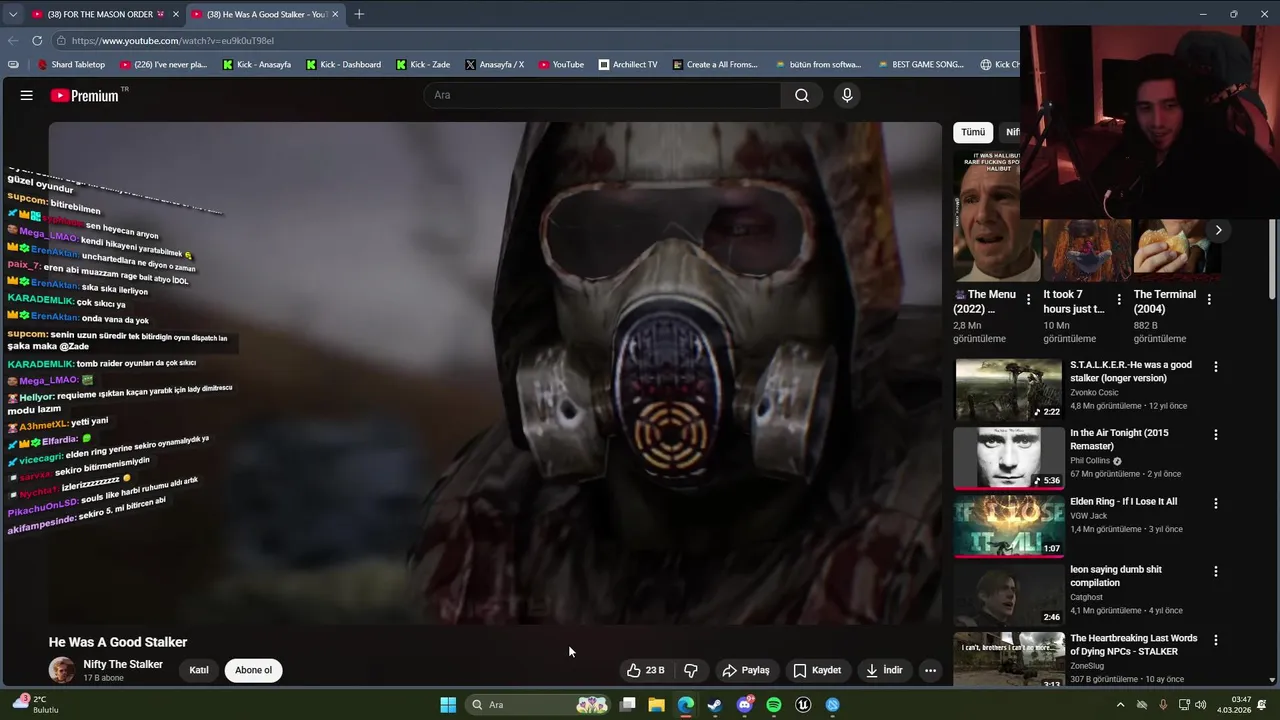The width and height of the screenshot is (1280, 720).
Task: Click the address bar URL
Action: (x=172, y=41)
